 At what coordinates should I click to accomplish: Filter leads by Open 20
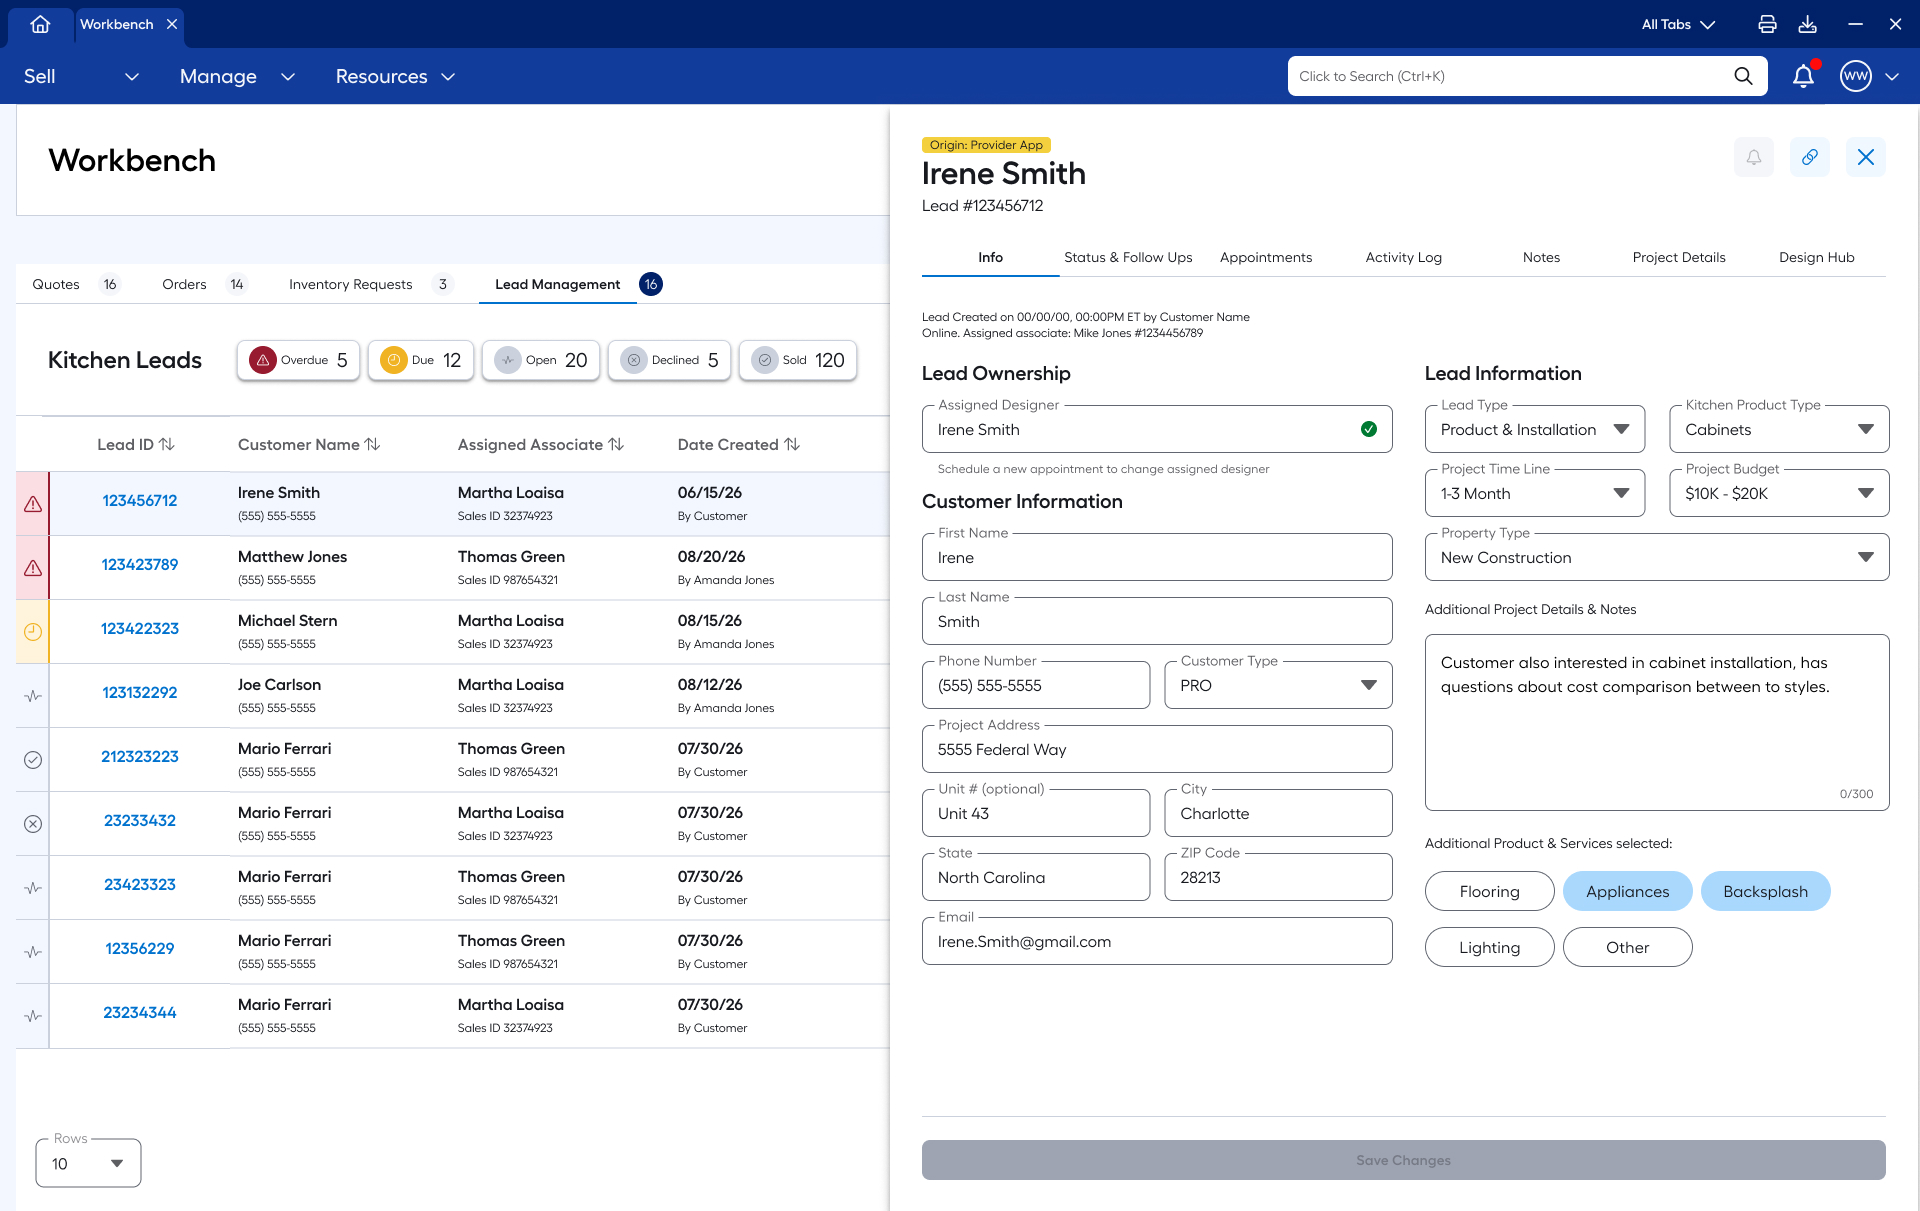pyautogui.click(x=541, y=360)
